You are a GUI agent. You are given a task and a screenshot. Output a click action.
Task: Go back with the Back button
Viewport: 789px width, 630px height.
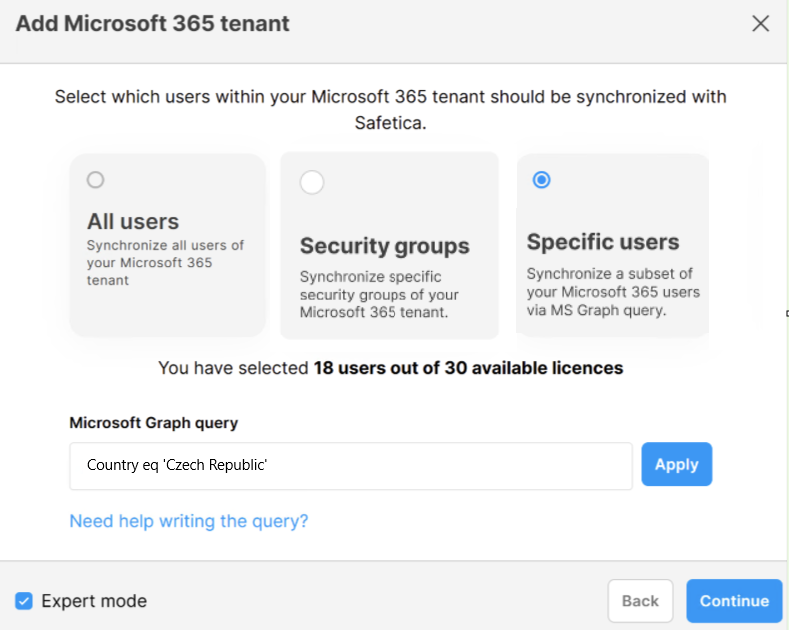click(640, 601)
